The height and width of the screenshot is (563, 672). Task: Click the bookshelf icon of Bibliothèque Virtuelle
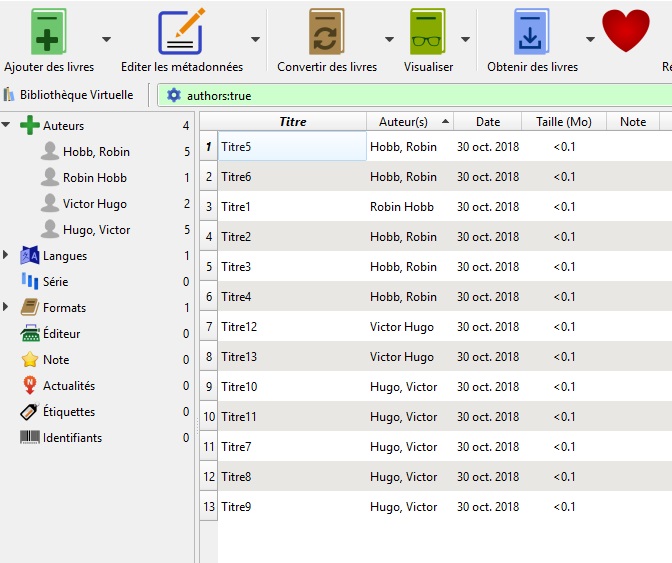pos(9,95)
